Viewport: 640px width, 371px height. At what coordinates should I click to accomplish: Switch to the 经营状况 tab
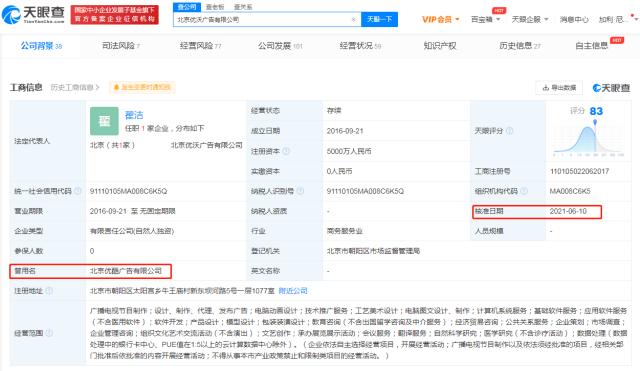click(360, 46)
